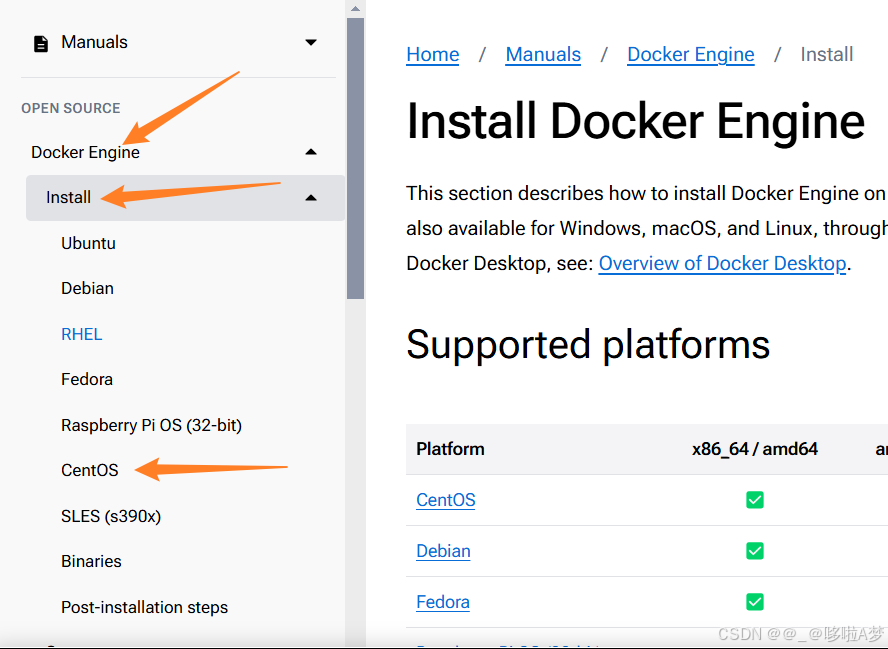Select Debian in the sidebar

[86, 288]
